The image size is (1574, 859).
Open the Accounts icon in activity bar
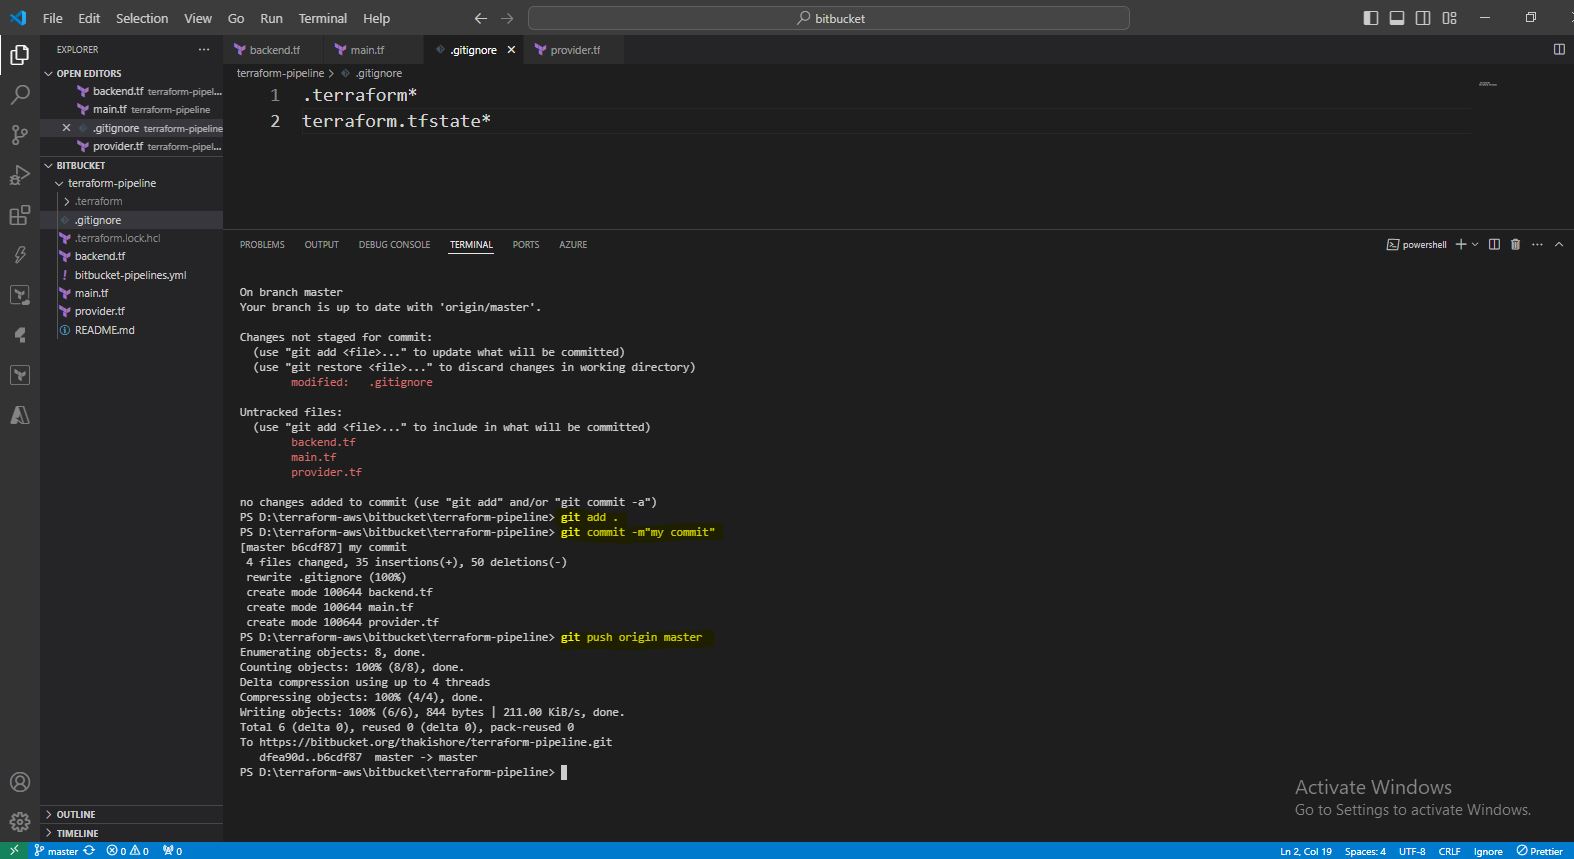[20, 782]
